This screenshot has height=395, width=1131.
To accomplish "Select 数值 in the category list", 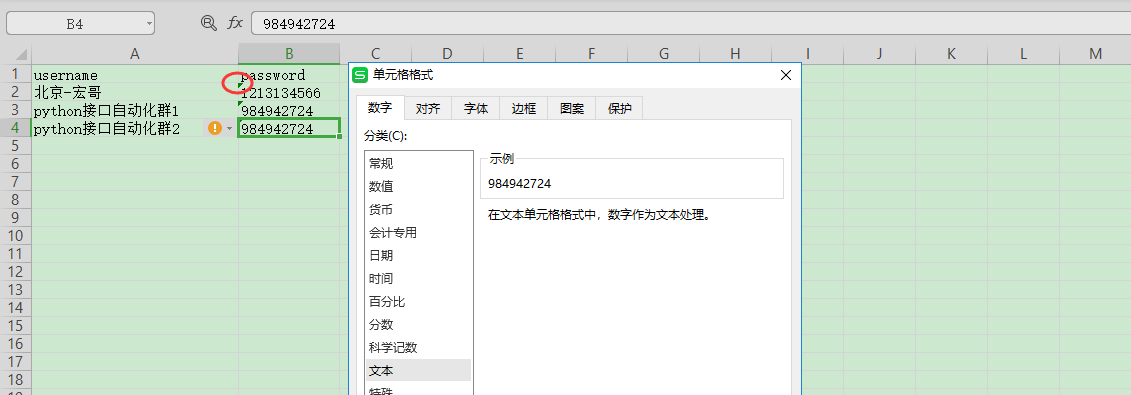I will click(418, 187).
